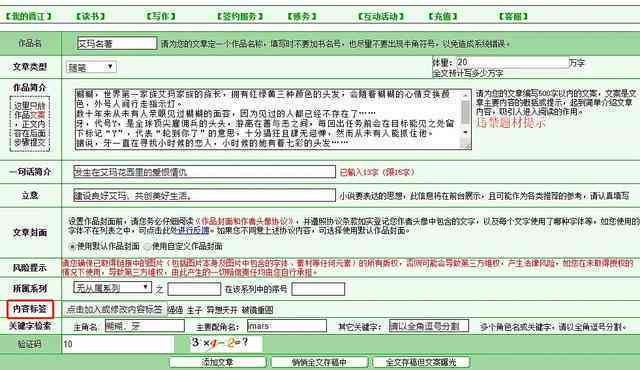640x370 pixels.
Task: Select the 使用默认作品封面 radio button
Action: coord(72,246)
